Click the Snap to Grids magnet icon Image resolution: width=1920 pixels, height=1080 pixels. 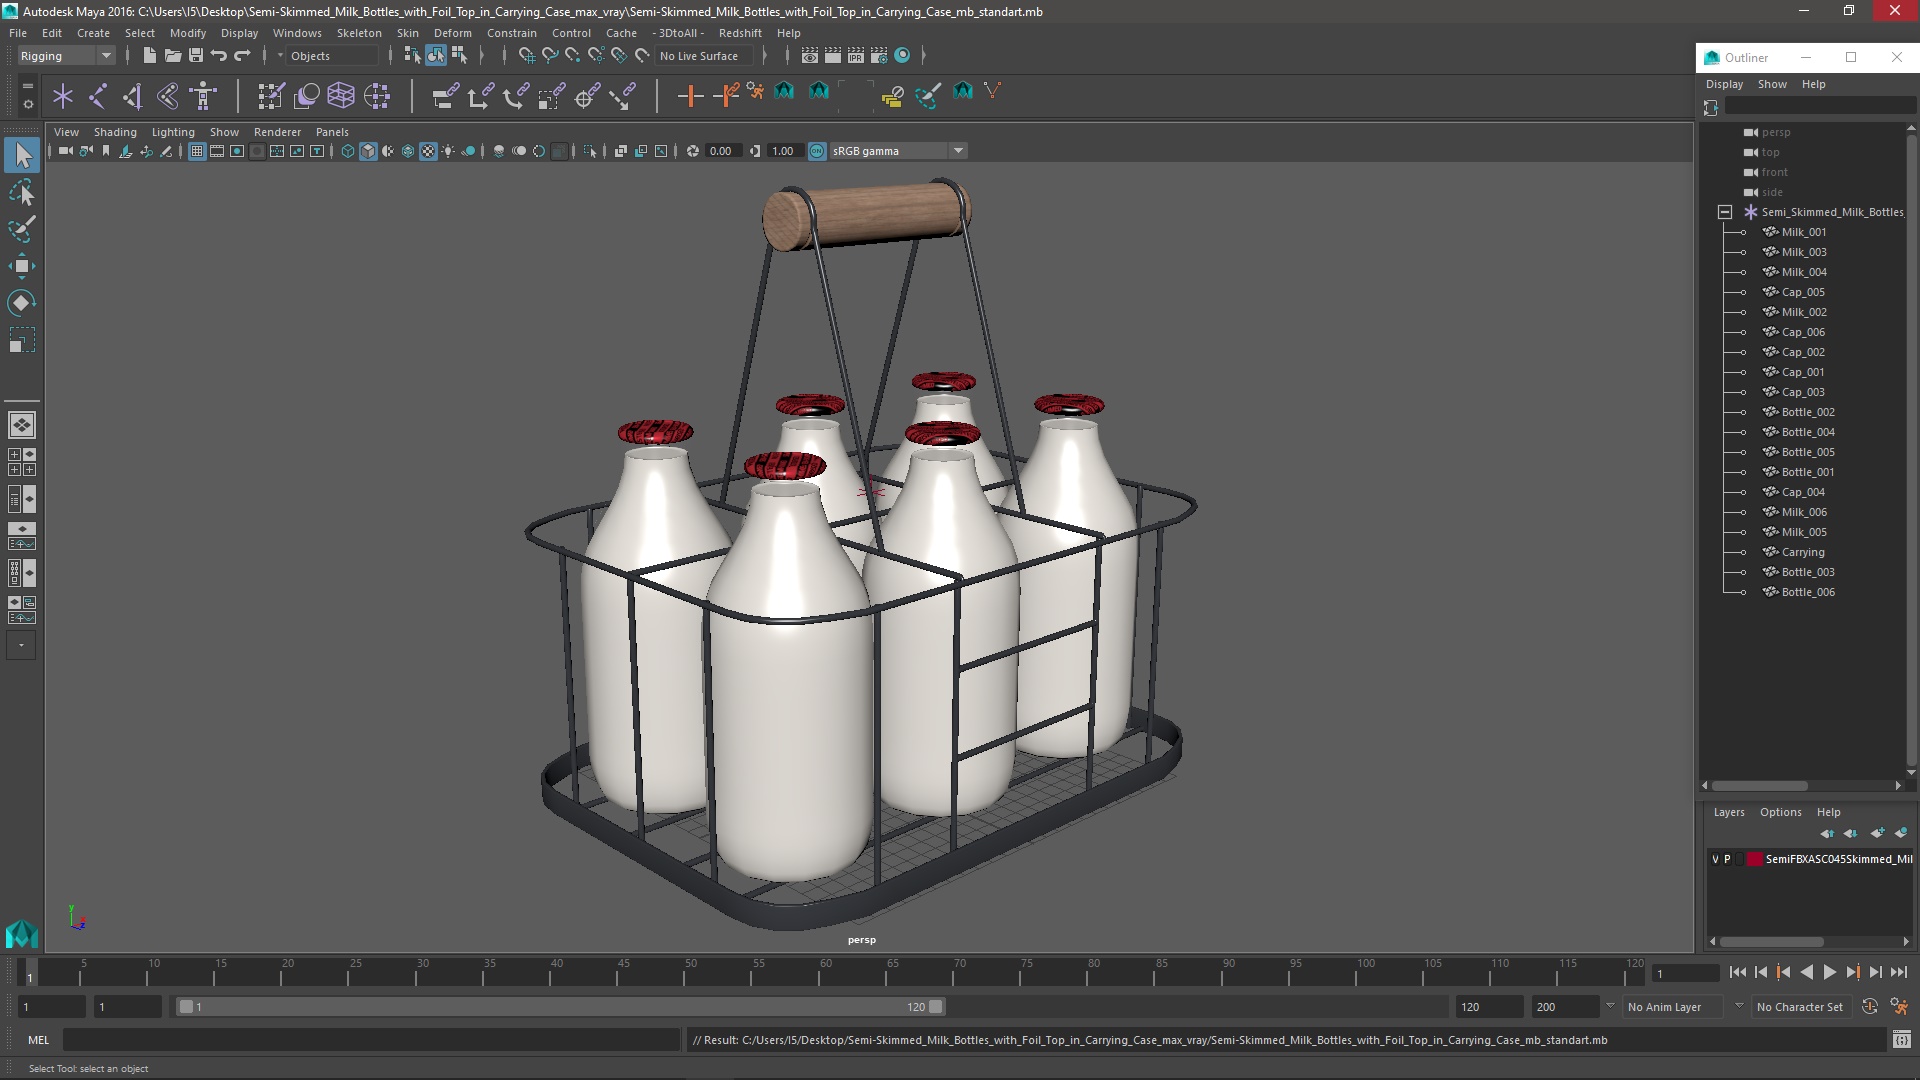[526, 56]
